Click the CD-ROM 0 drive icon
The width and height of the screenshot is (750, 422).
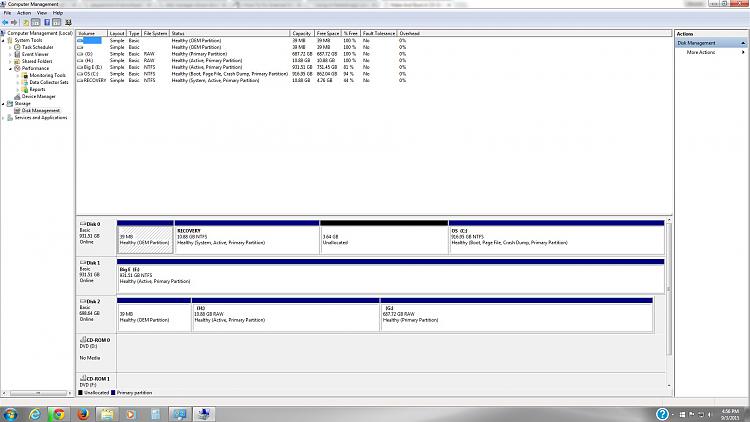pos(82,340)
